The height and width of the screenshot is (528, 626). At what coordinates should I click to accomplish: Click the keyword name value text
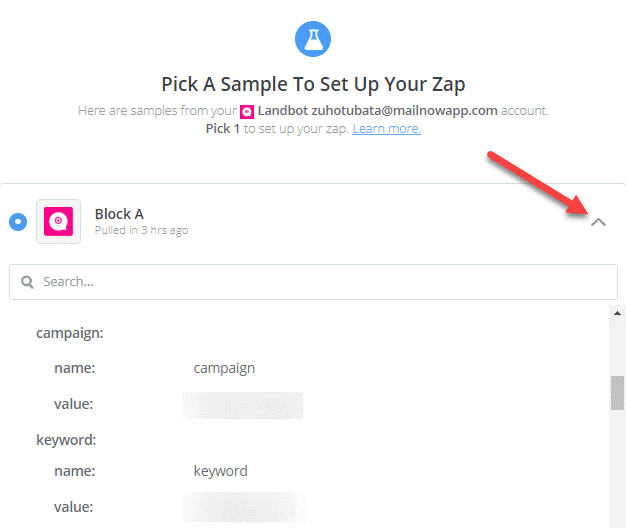click(221, 471)
